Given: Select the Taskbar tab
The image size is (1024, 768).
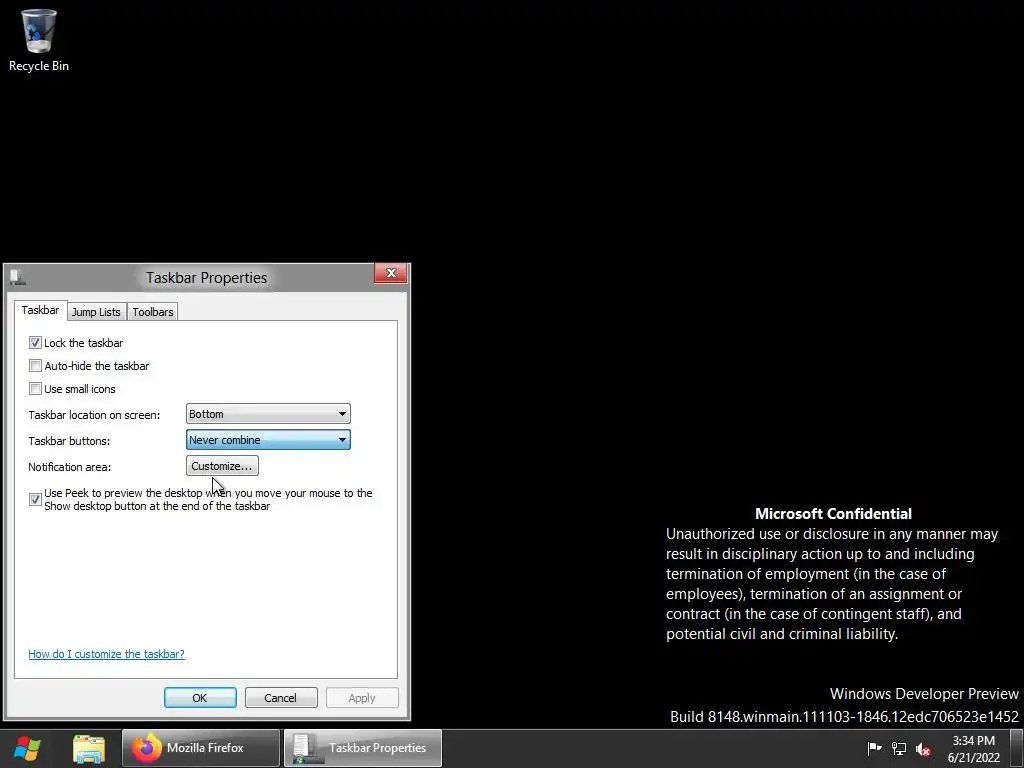Looking at the screenshot, I should (40, 310).
